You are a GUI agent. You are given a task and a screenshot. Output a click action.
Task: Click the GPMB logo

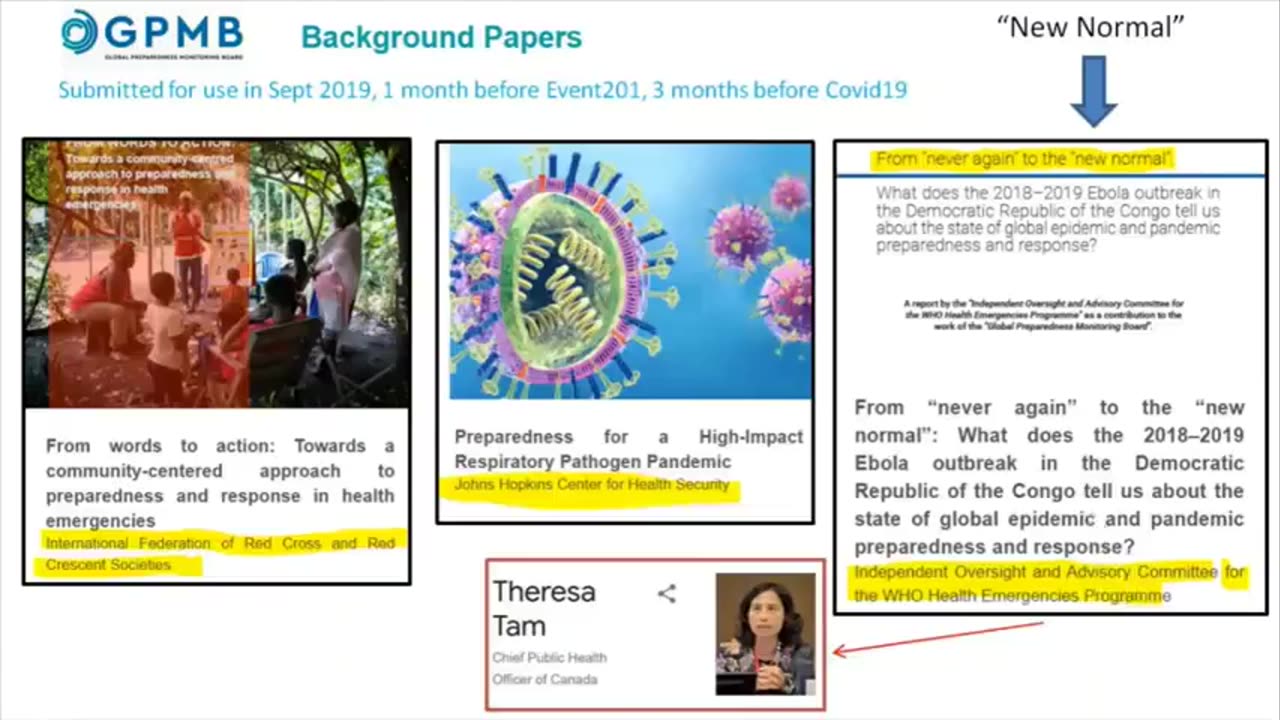(x=152, y=34)
